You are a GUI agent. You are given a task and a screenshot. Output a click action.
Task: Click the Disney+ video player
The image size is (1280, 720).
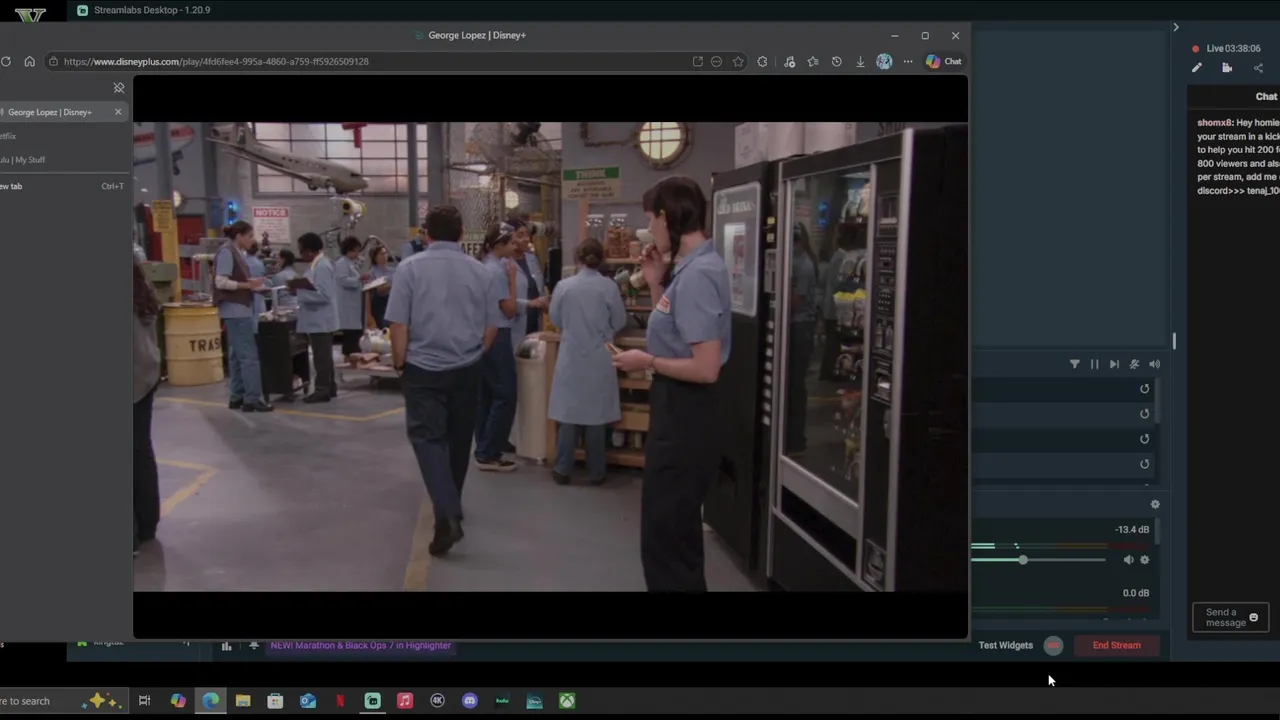pyautogui.click(x=550, y=357)
